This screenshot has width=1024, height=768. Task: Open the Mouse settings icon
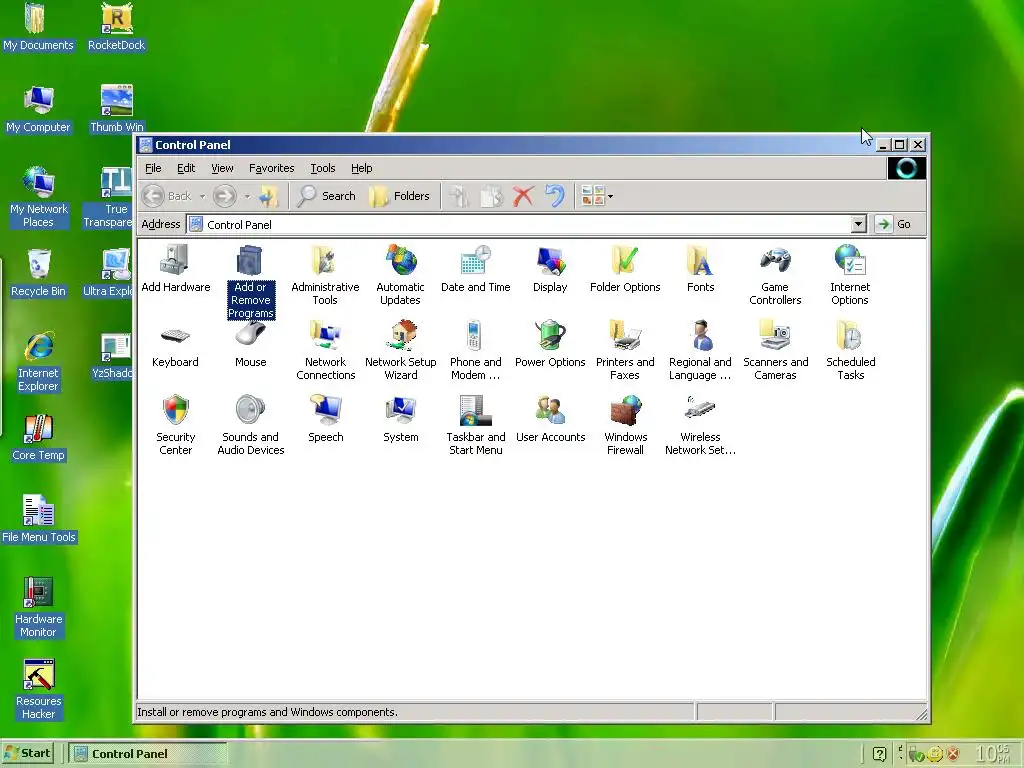coord(250,344)
